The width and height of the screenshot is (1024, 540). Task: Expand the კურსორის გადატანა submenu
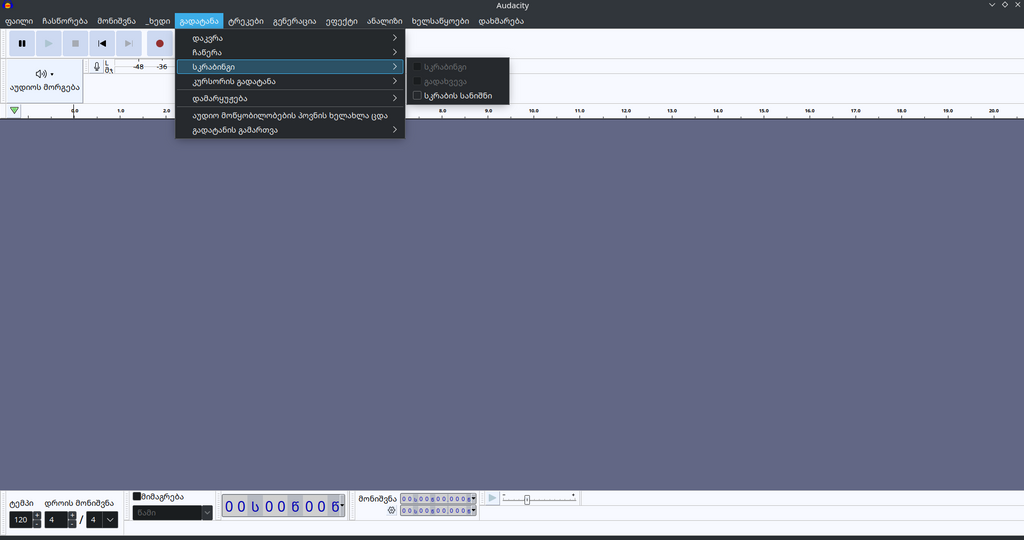click(290, 82)
